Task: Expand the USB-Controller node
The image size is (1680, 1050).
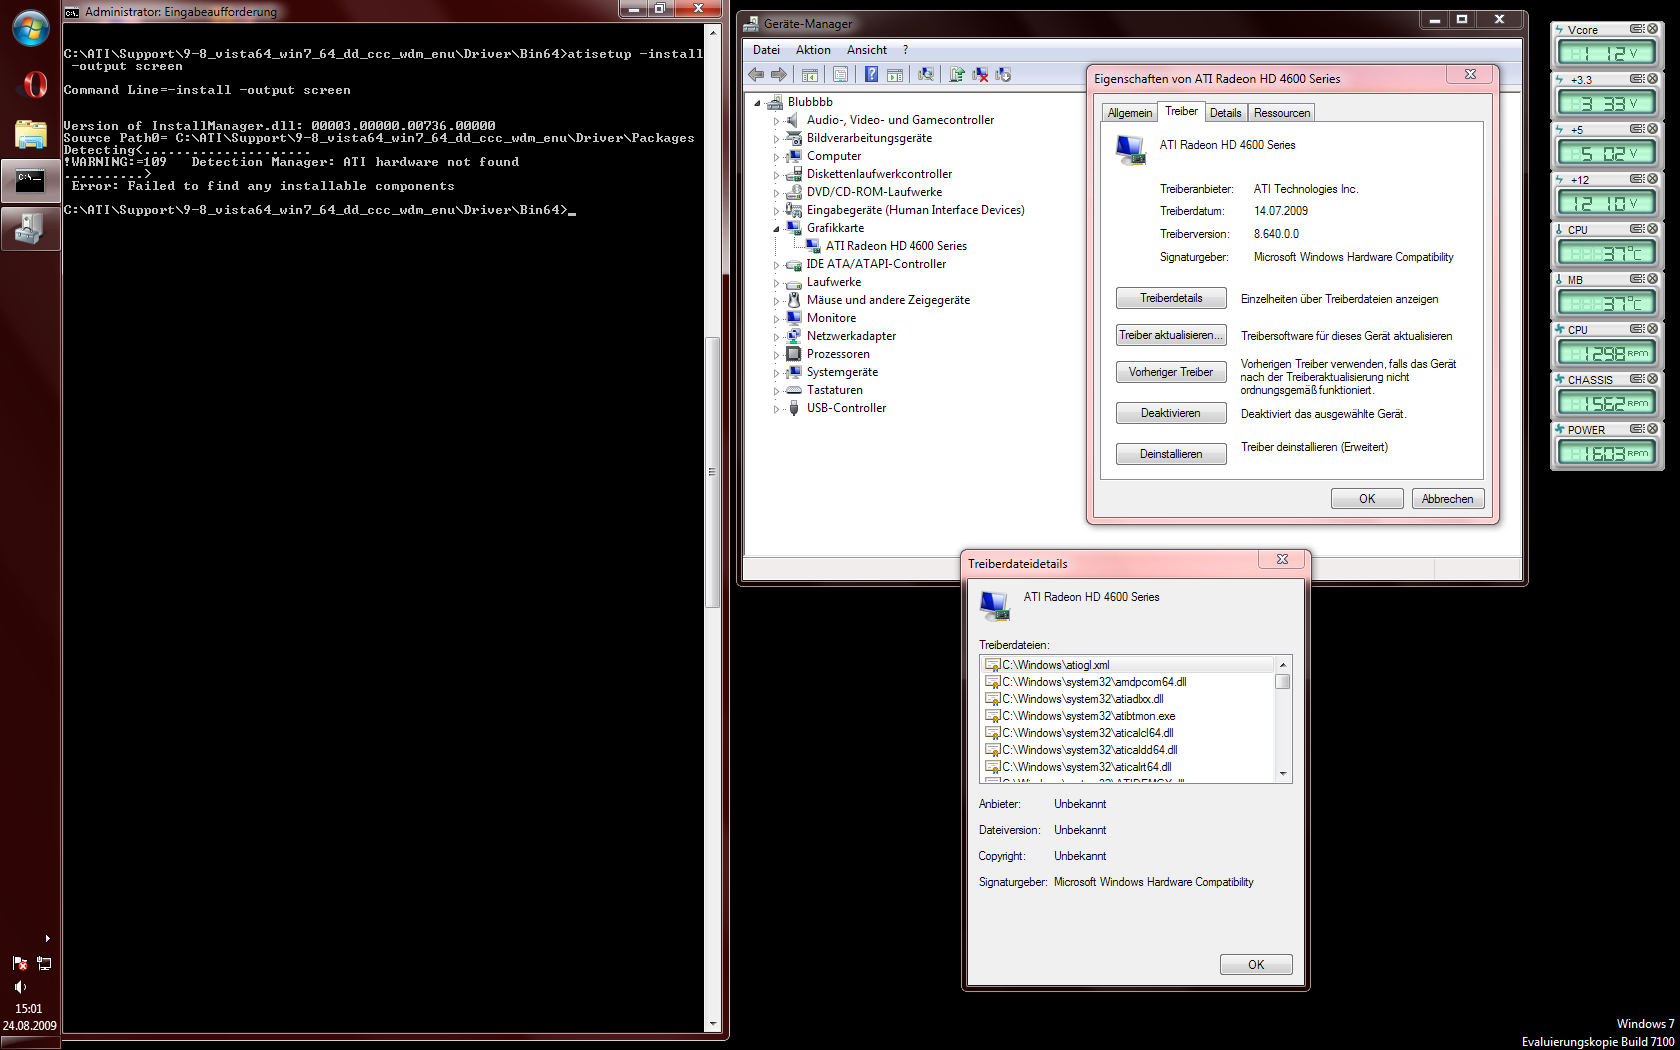Action: pyautogui.click(x=776, y=409)
